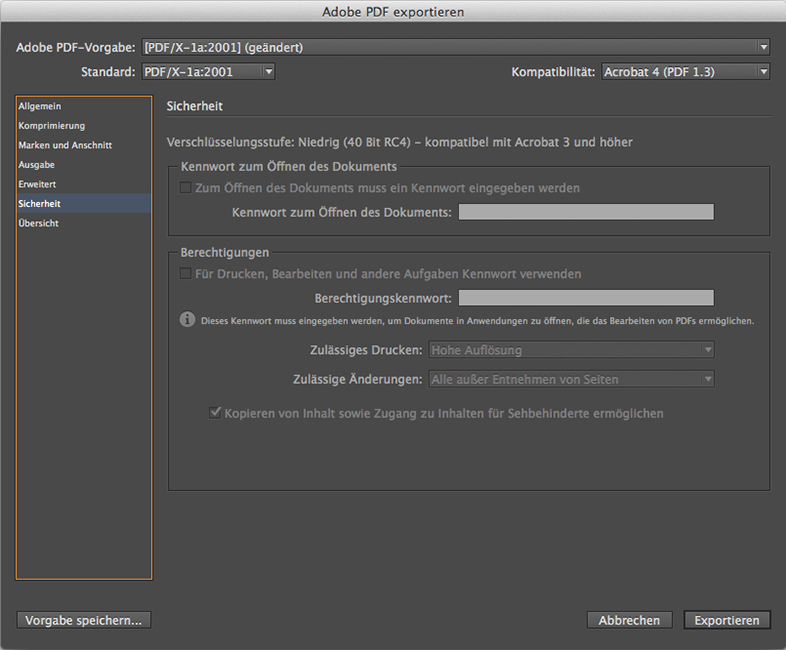Click the Verschlüsselungsstufe Niedrig text line
The width and height of the screenshot is (786, 650).
point(400,142)
